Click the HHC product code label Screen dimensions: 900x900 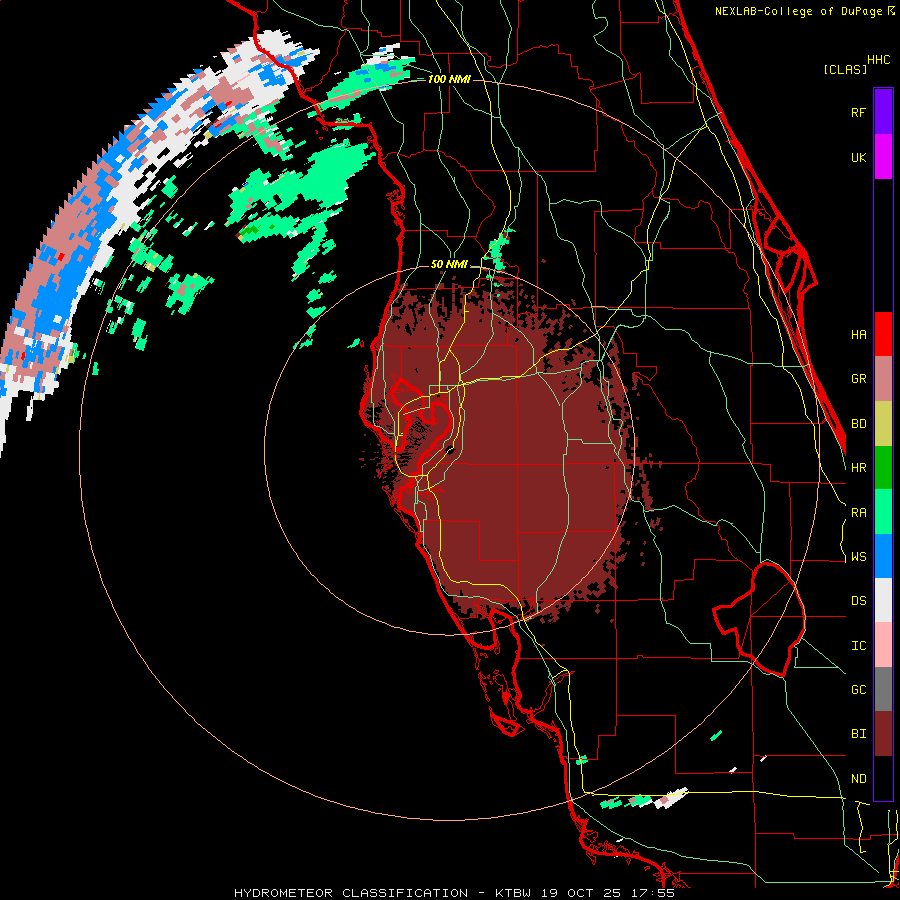coord(878,60)
